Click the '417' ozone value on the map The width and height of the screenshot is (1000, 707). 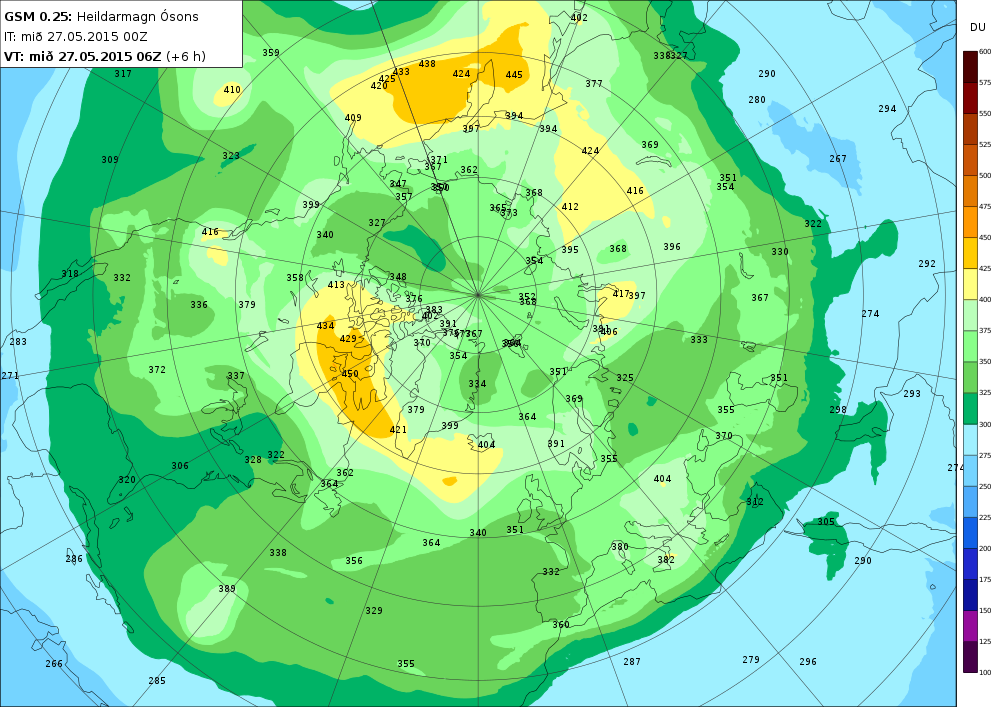coord(620,294)
